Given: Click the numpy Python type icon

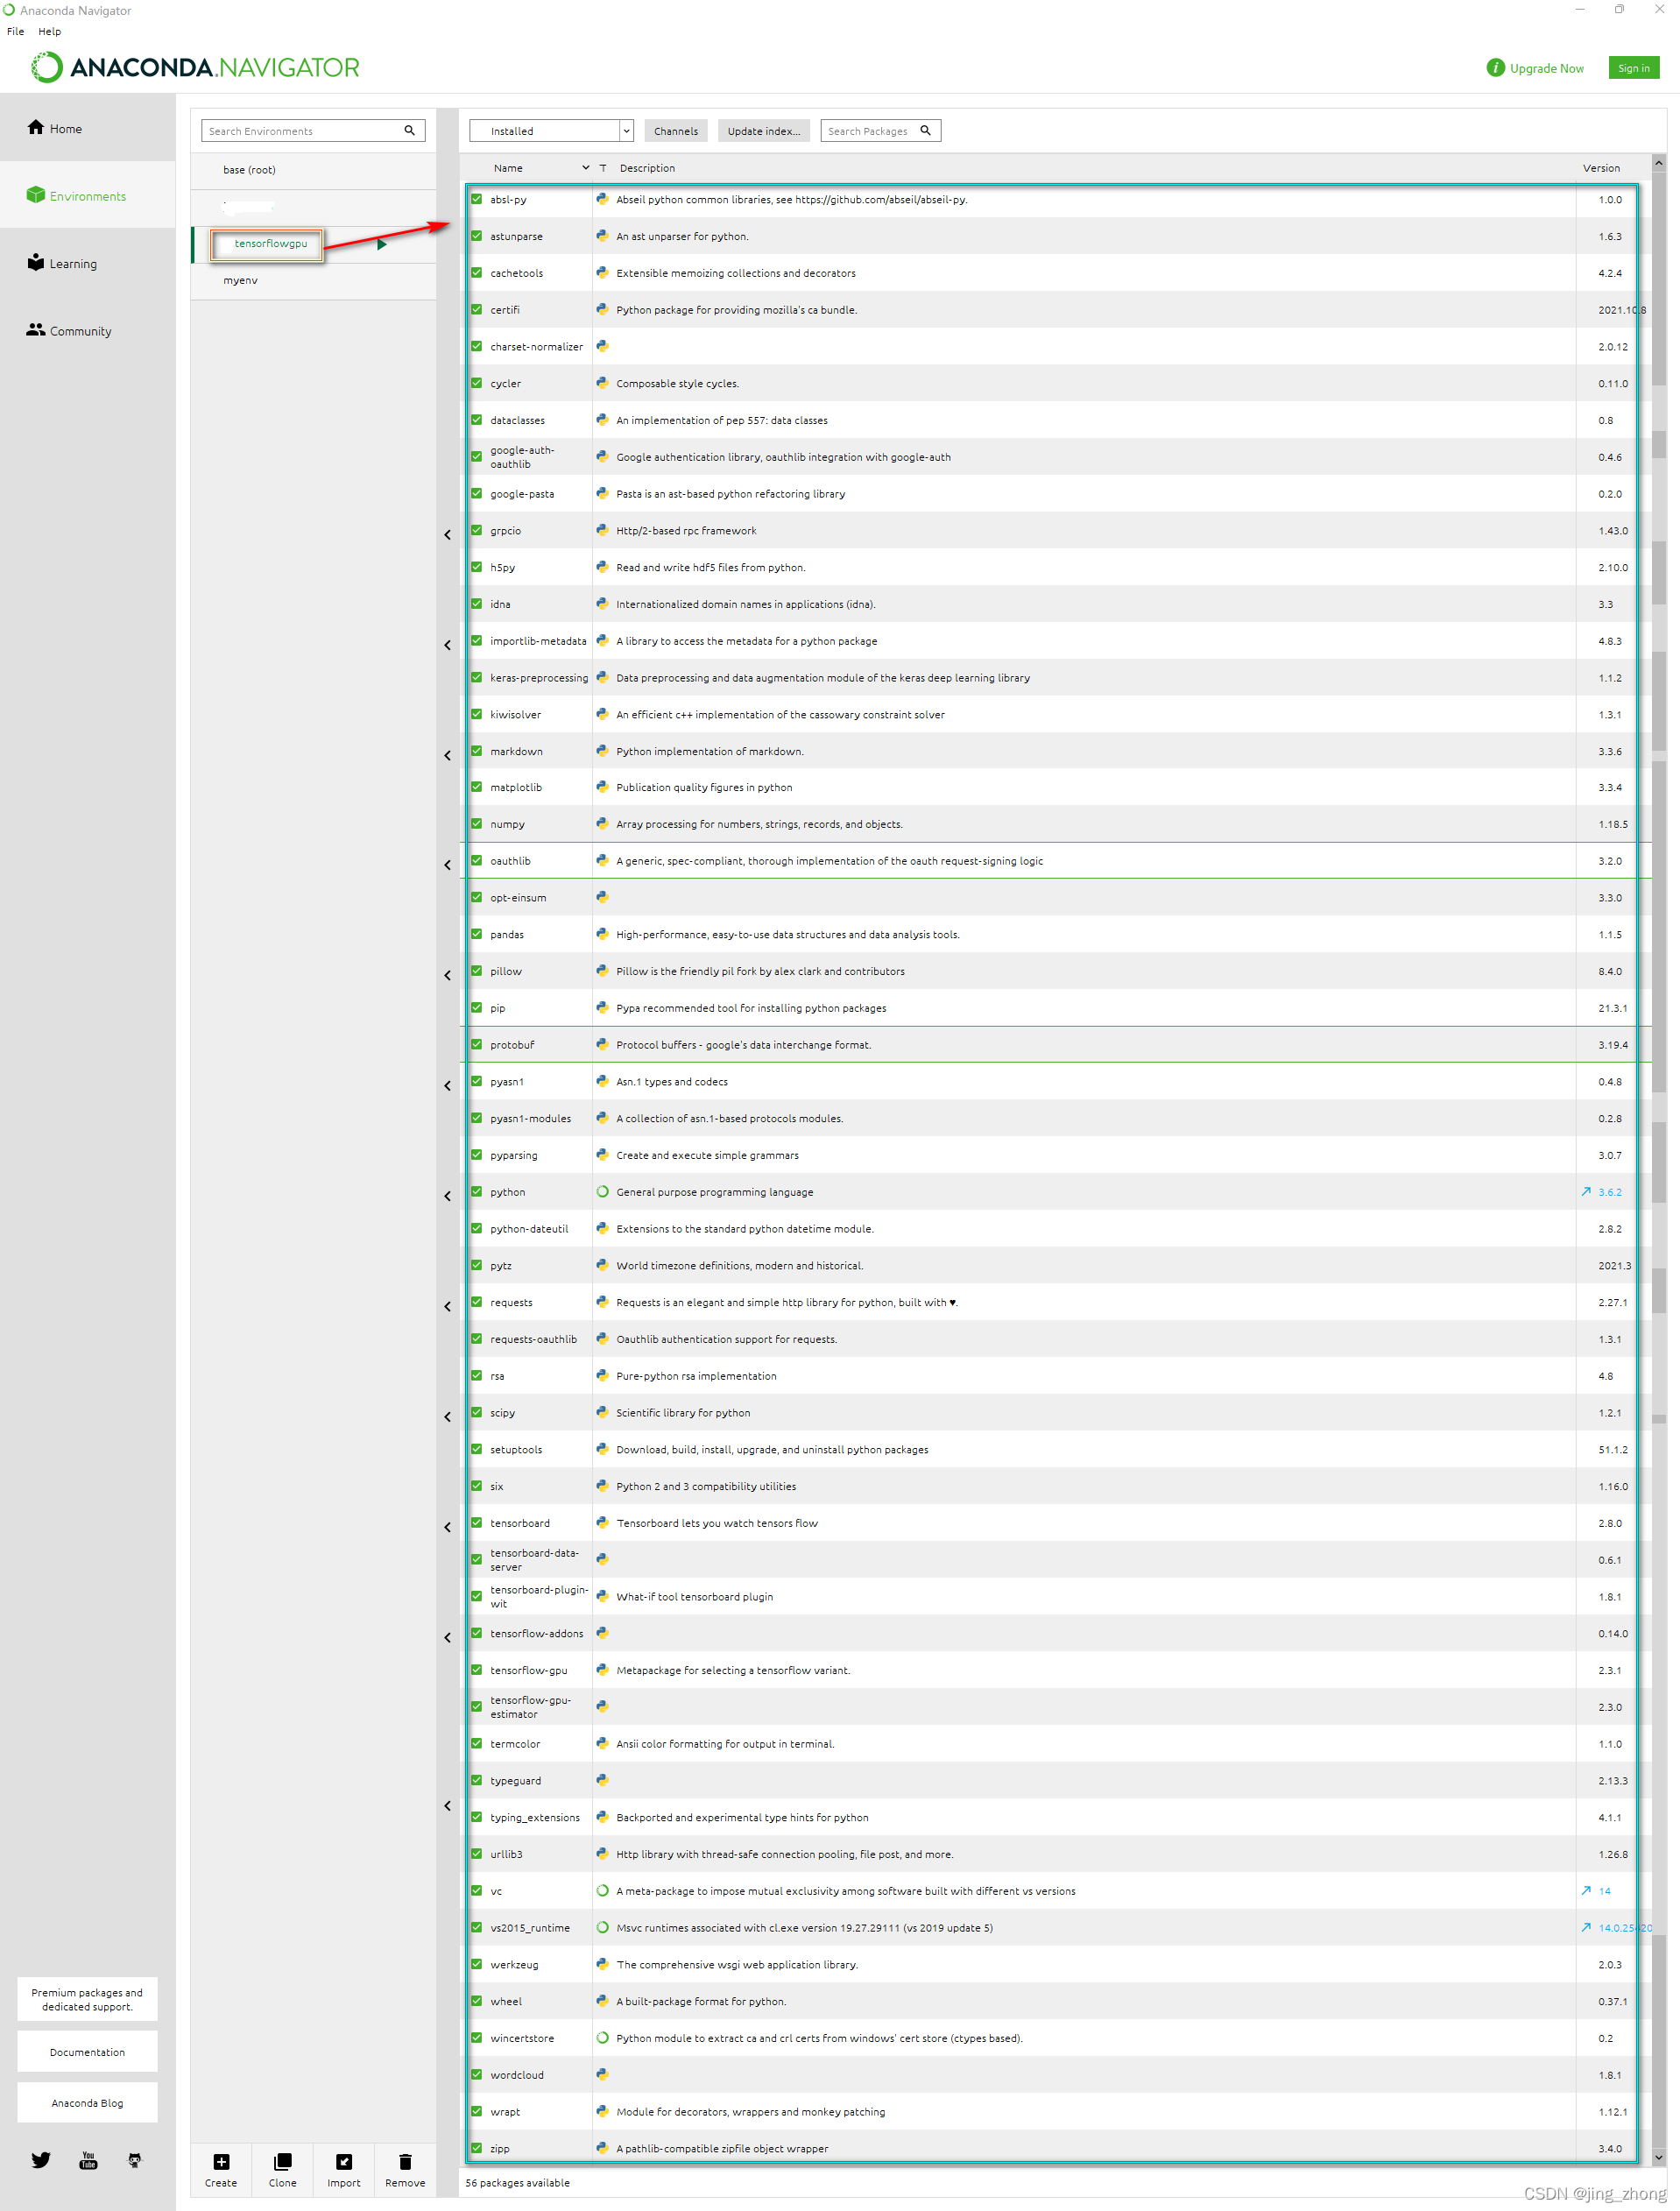Looking at the screenshot, I should 602,823.
